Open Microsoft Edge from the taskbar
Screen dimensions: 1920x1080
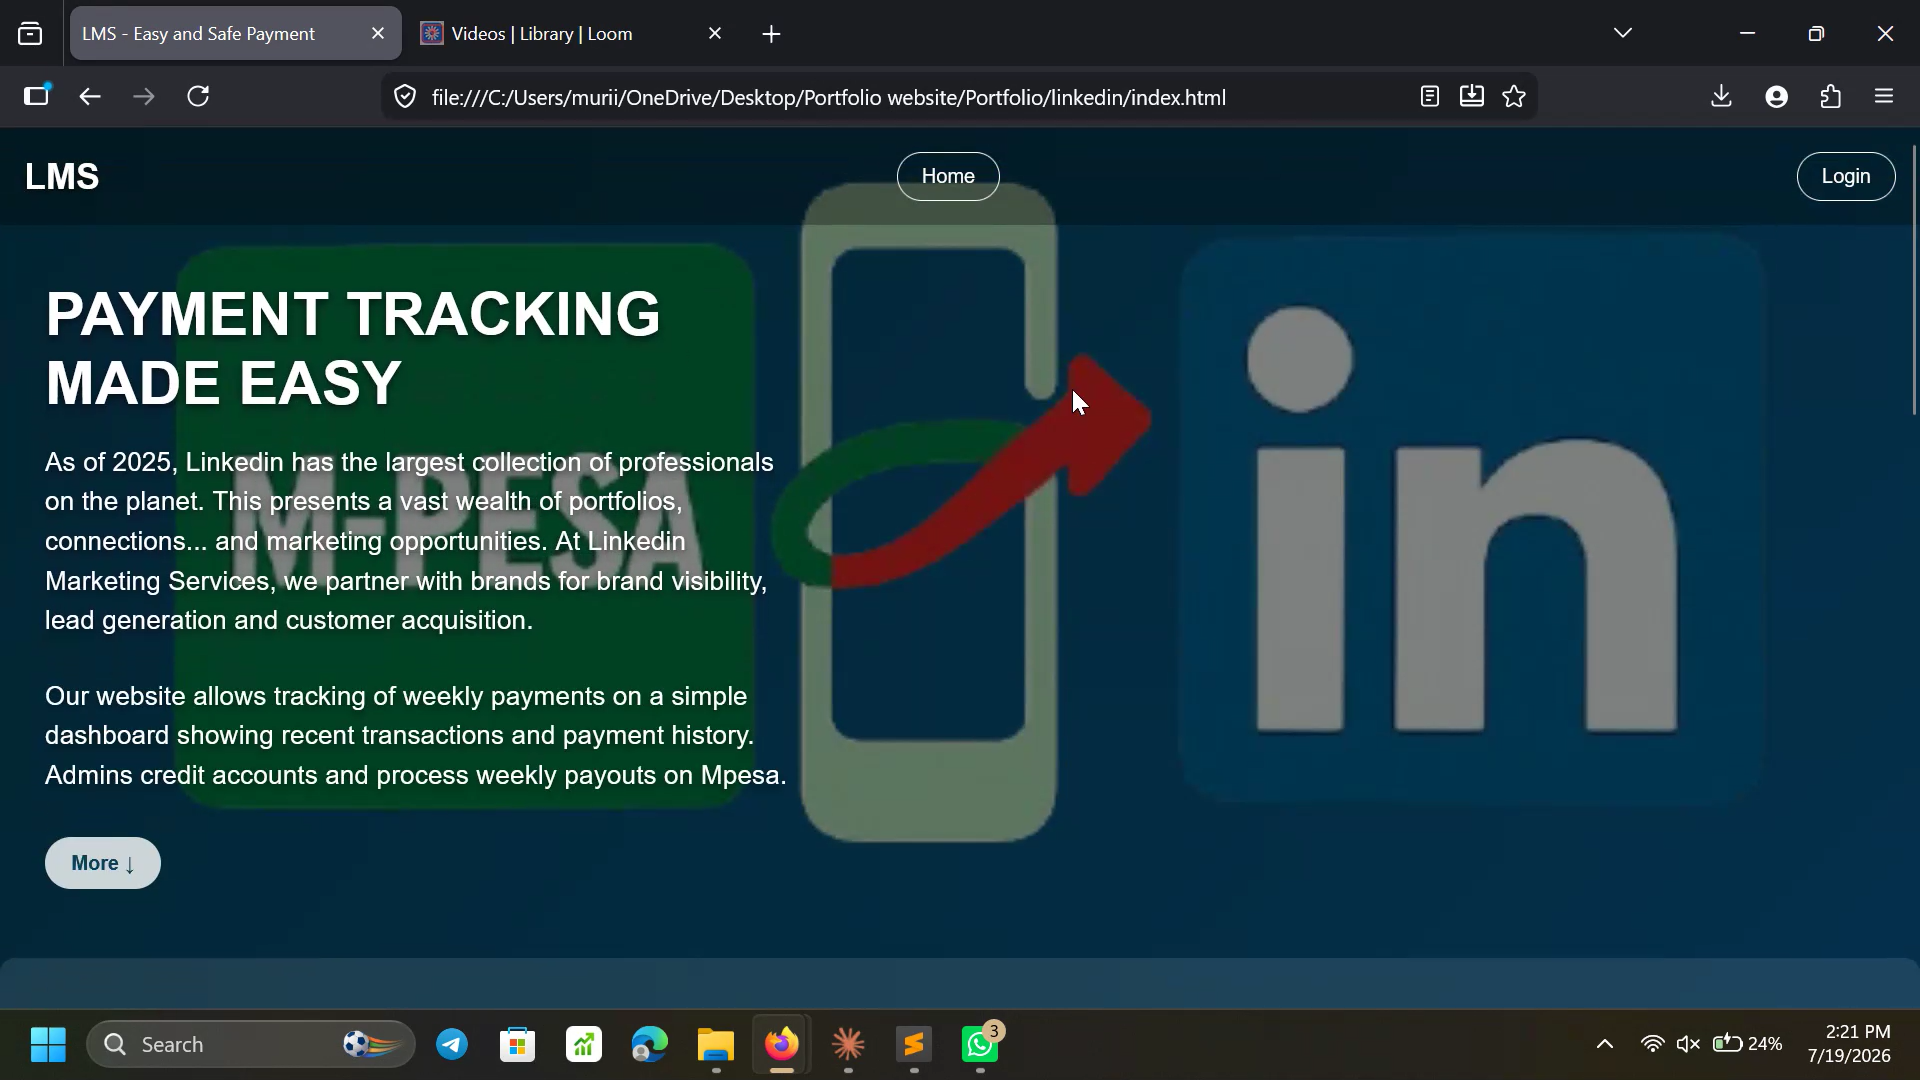coord(650,1045)
